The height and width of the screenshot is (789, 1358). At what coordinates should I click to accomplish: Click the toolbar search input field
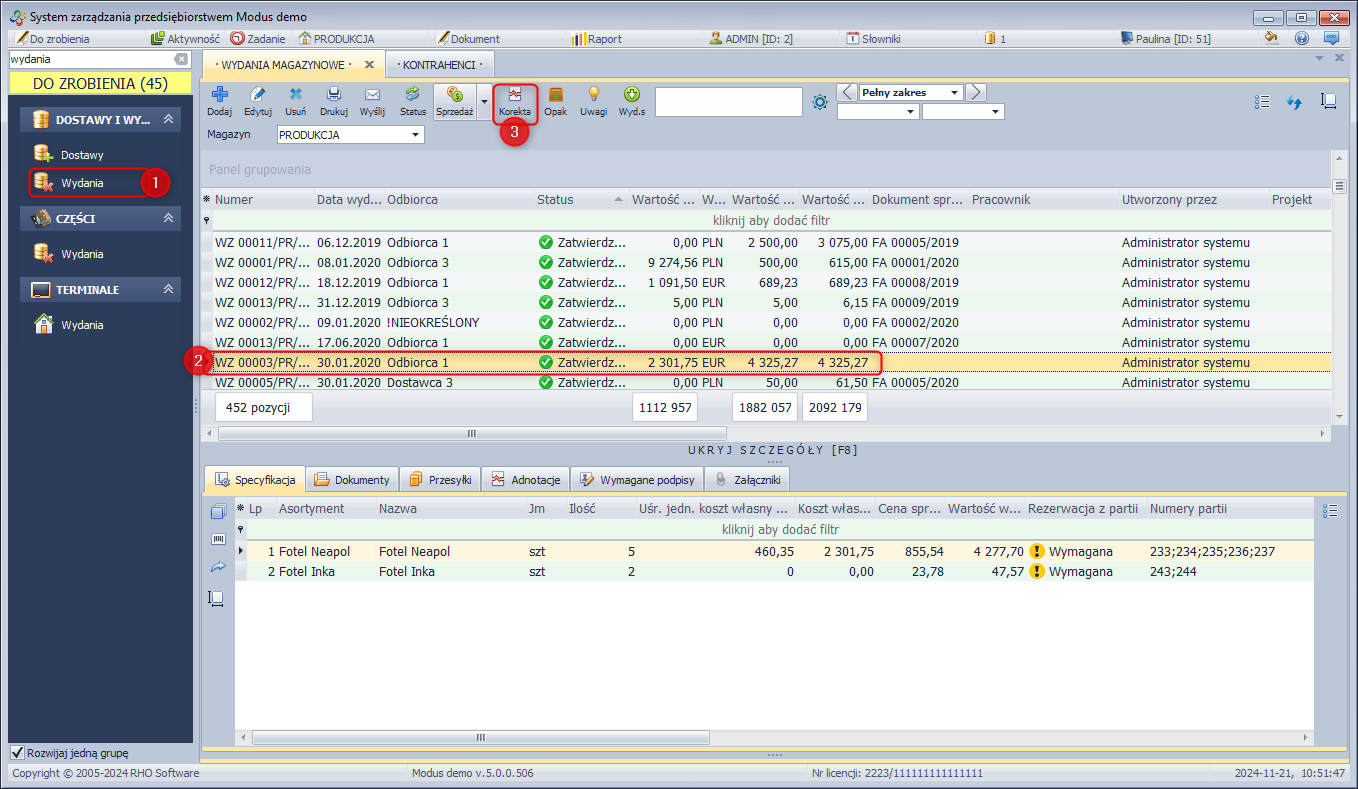pyautogui.click(x=728, y=102)
